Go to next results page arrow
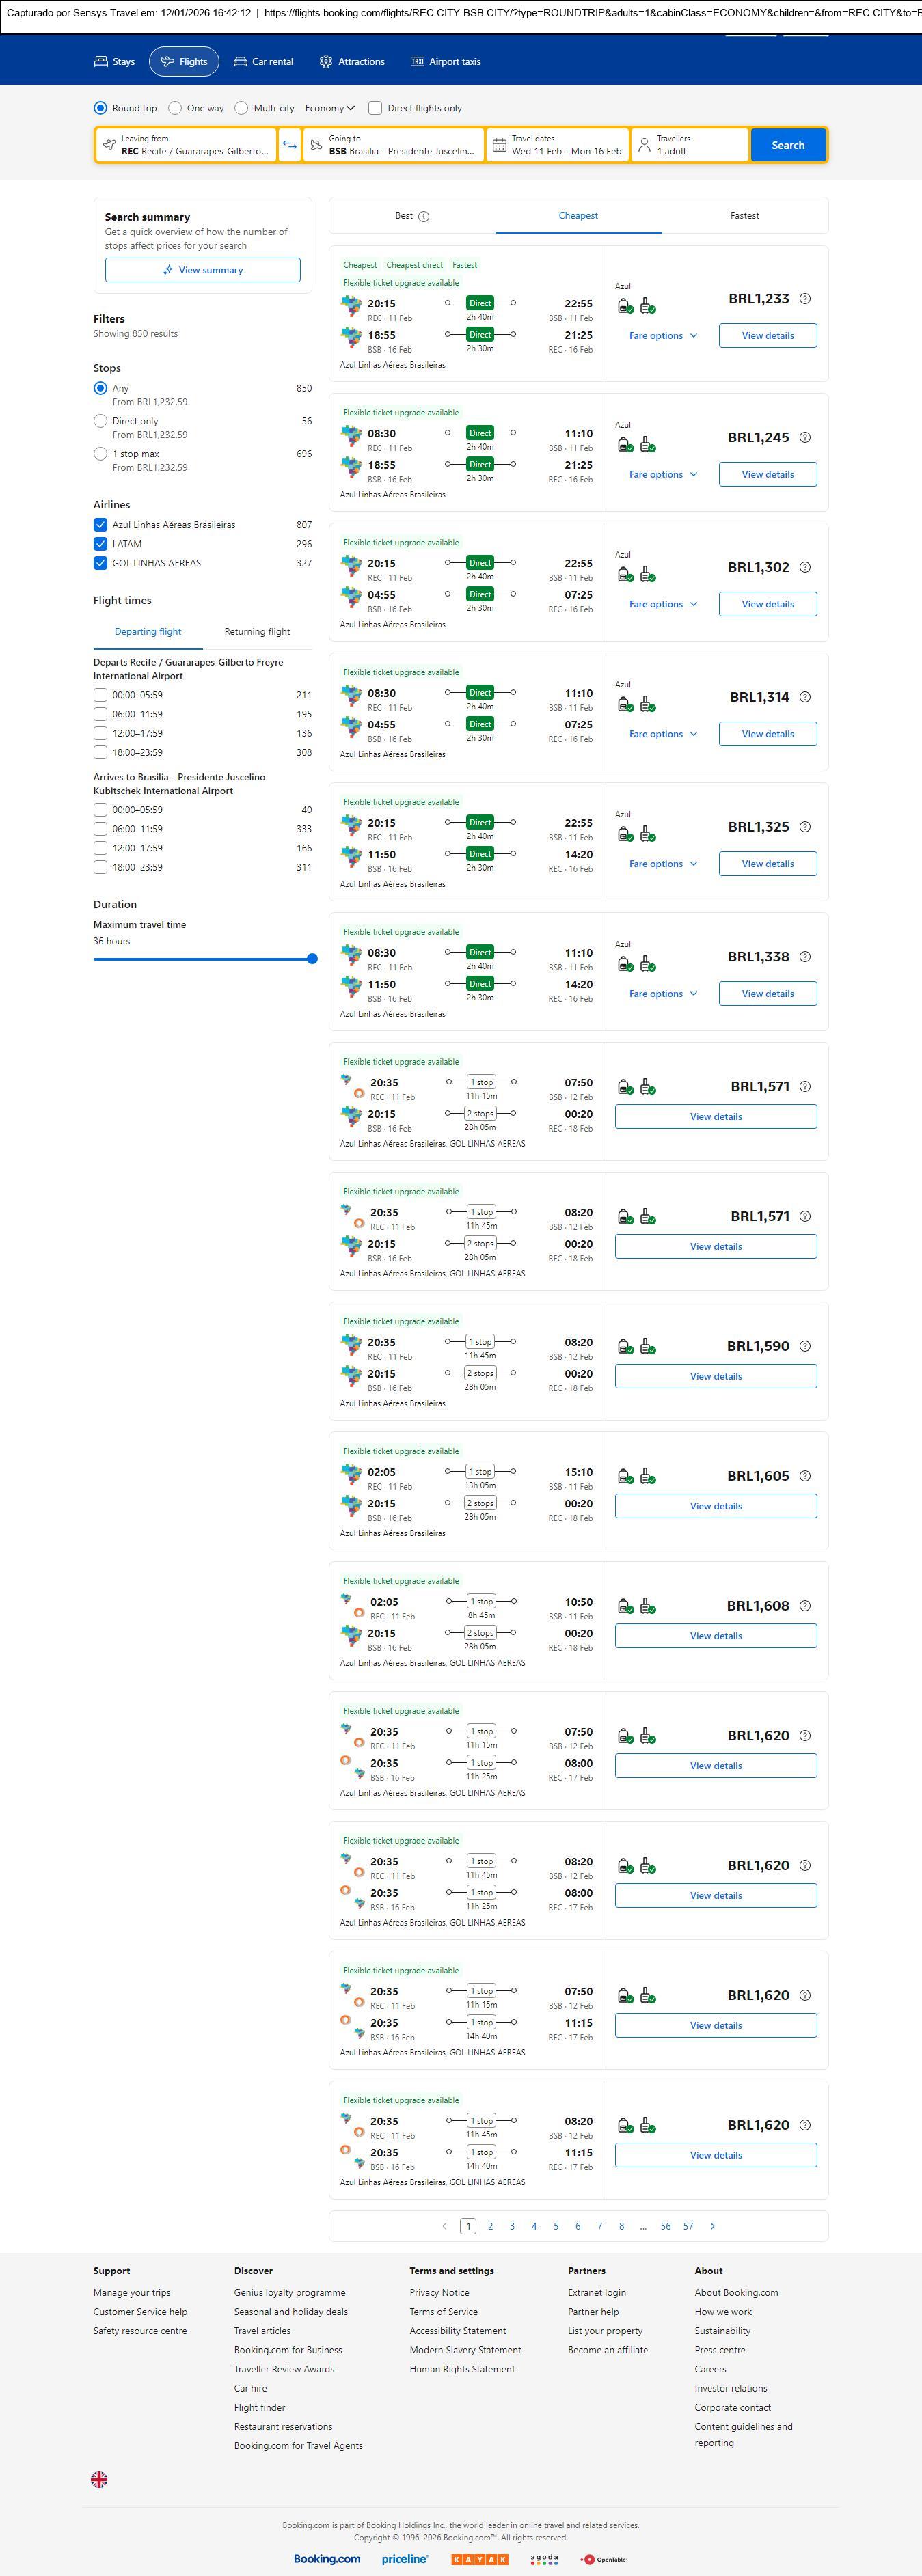Screen dimensions: 922x2576 (x=712, y=2226)
